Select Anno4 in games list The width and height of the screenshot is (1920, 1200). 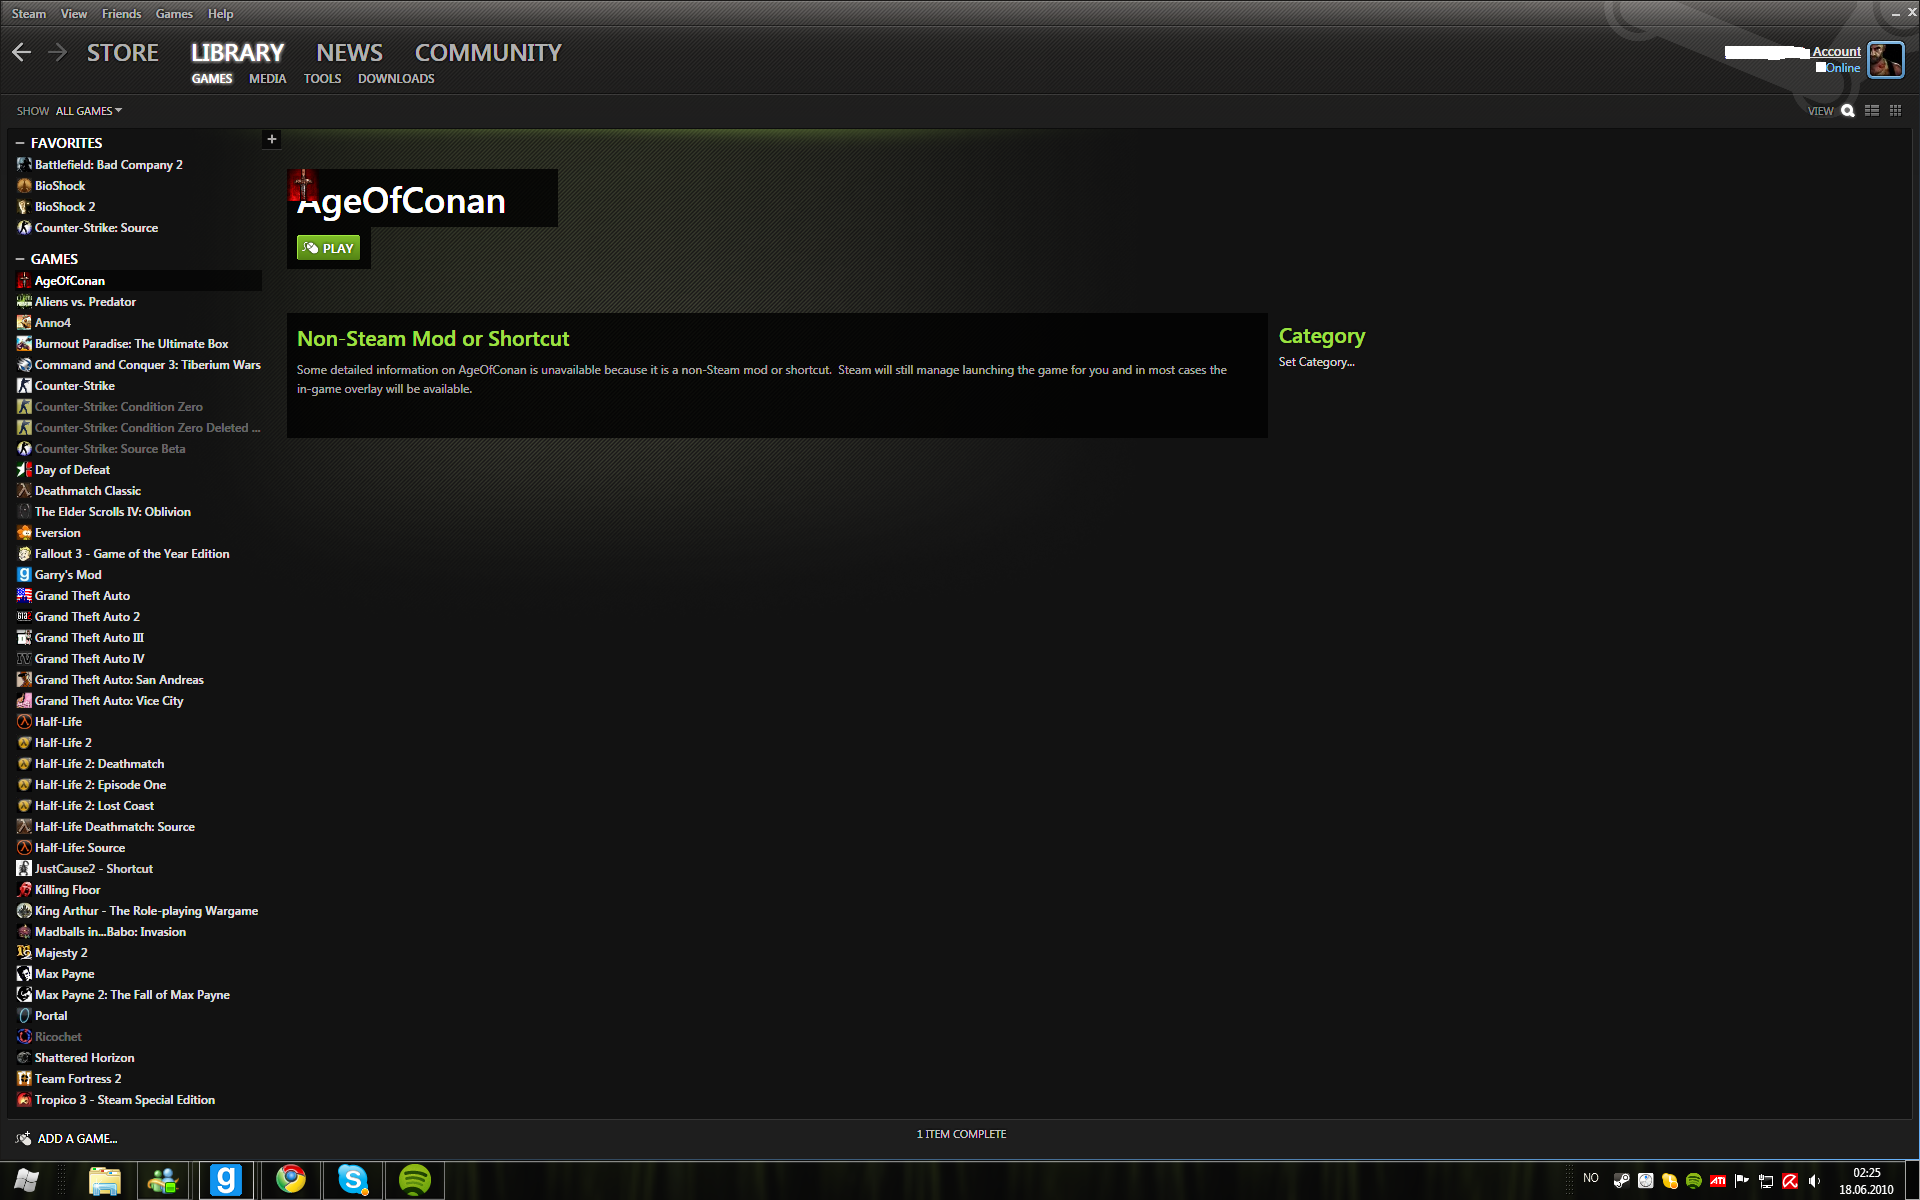click(x=138, y=323)
